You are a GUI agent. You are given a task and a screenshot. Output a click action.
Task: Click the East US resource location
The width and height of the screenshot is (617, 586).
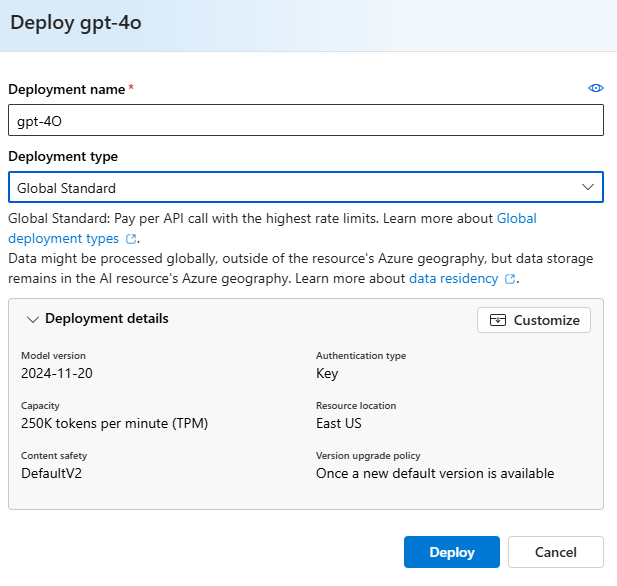[x=339, y=423]
